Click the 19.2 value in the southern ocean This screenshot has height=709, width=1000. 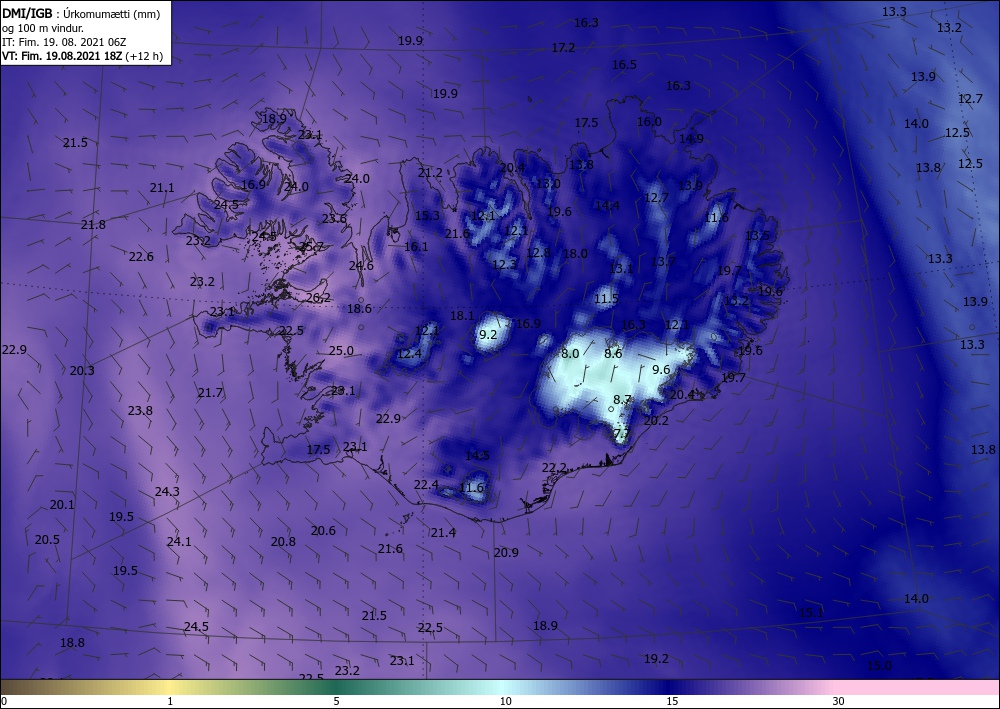tap(656, 659)
